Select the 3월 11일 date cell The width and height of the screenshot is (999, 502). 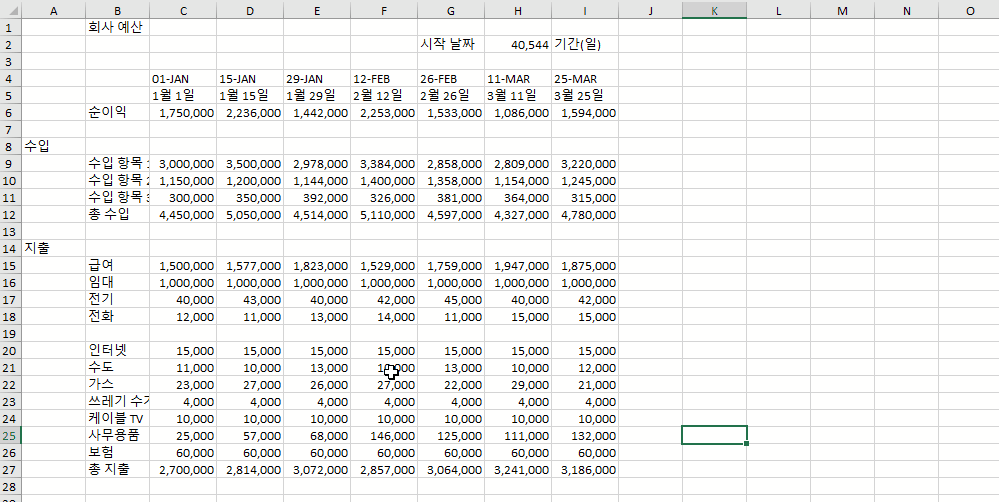point(518,96)
